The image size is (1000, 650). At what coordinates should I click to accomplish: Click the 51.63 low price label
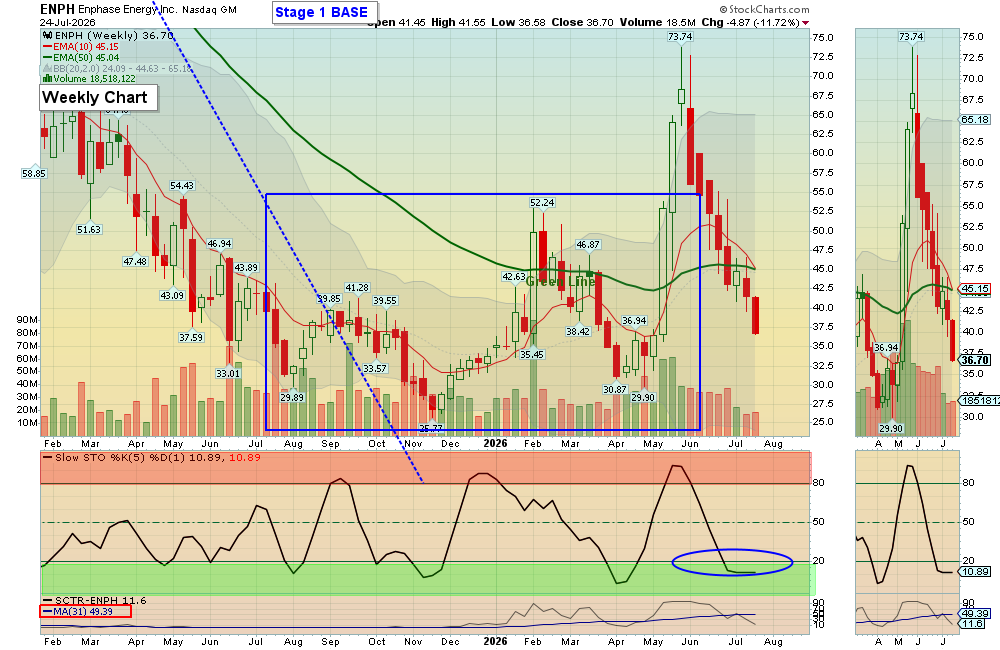(x=89, y=229)
